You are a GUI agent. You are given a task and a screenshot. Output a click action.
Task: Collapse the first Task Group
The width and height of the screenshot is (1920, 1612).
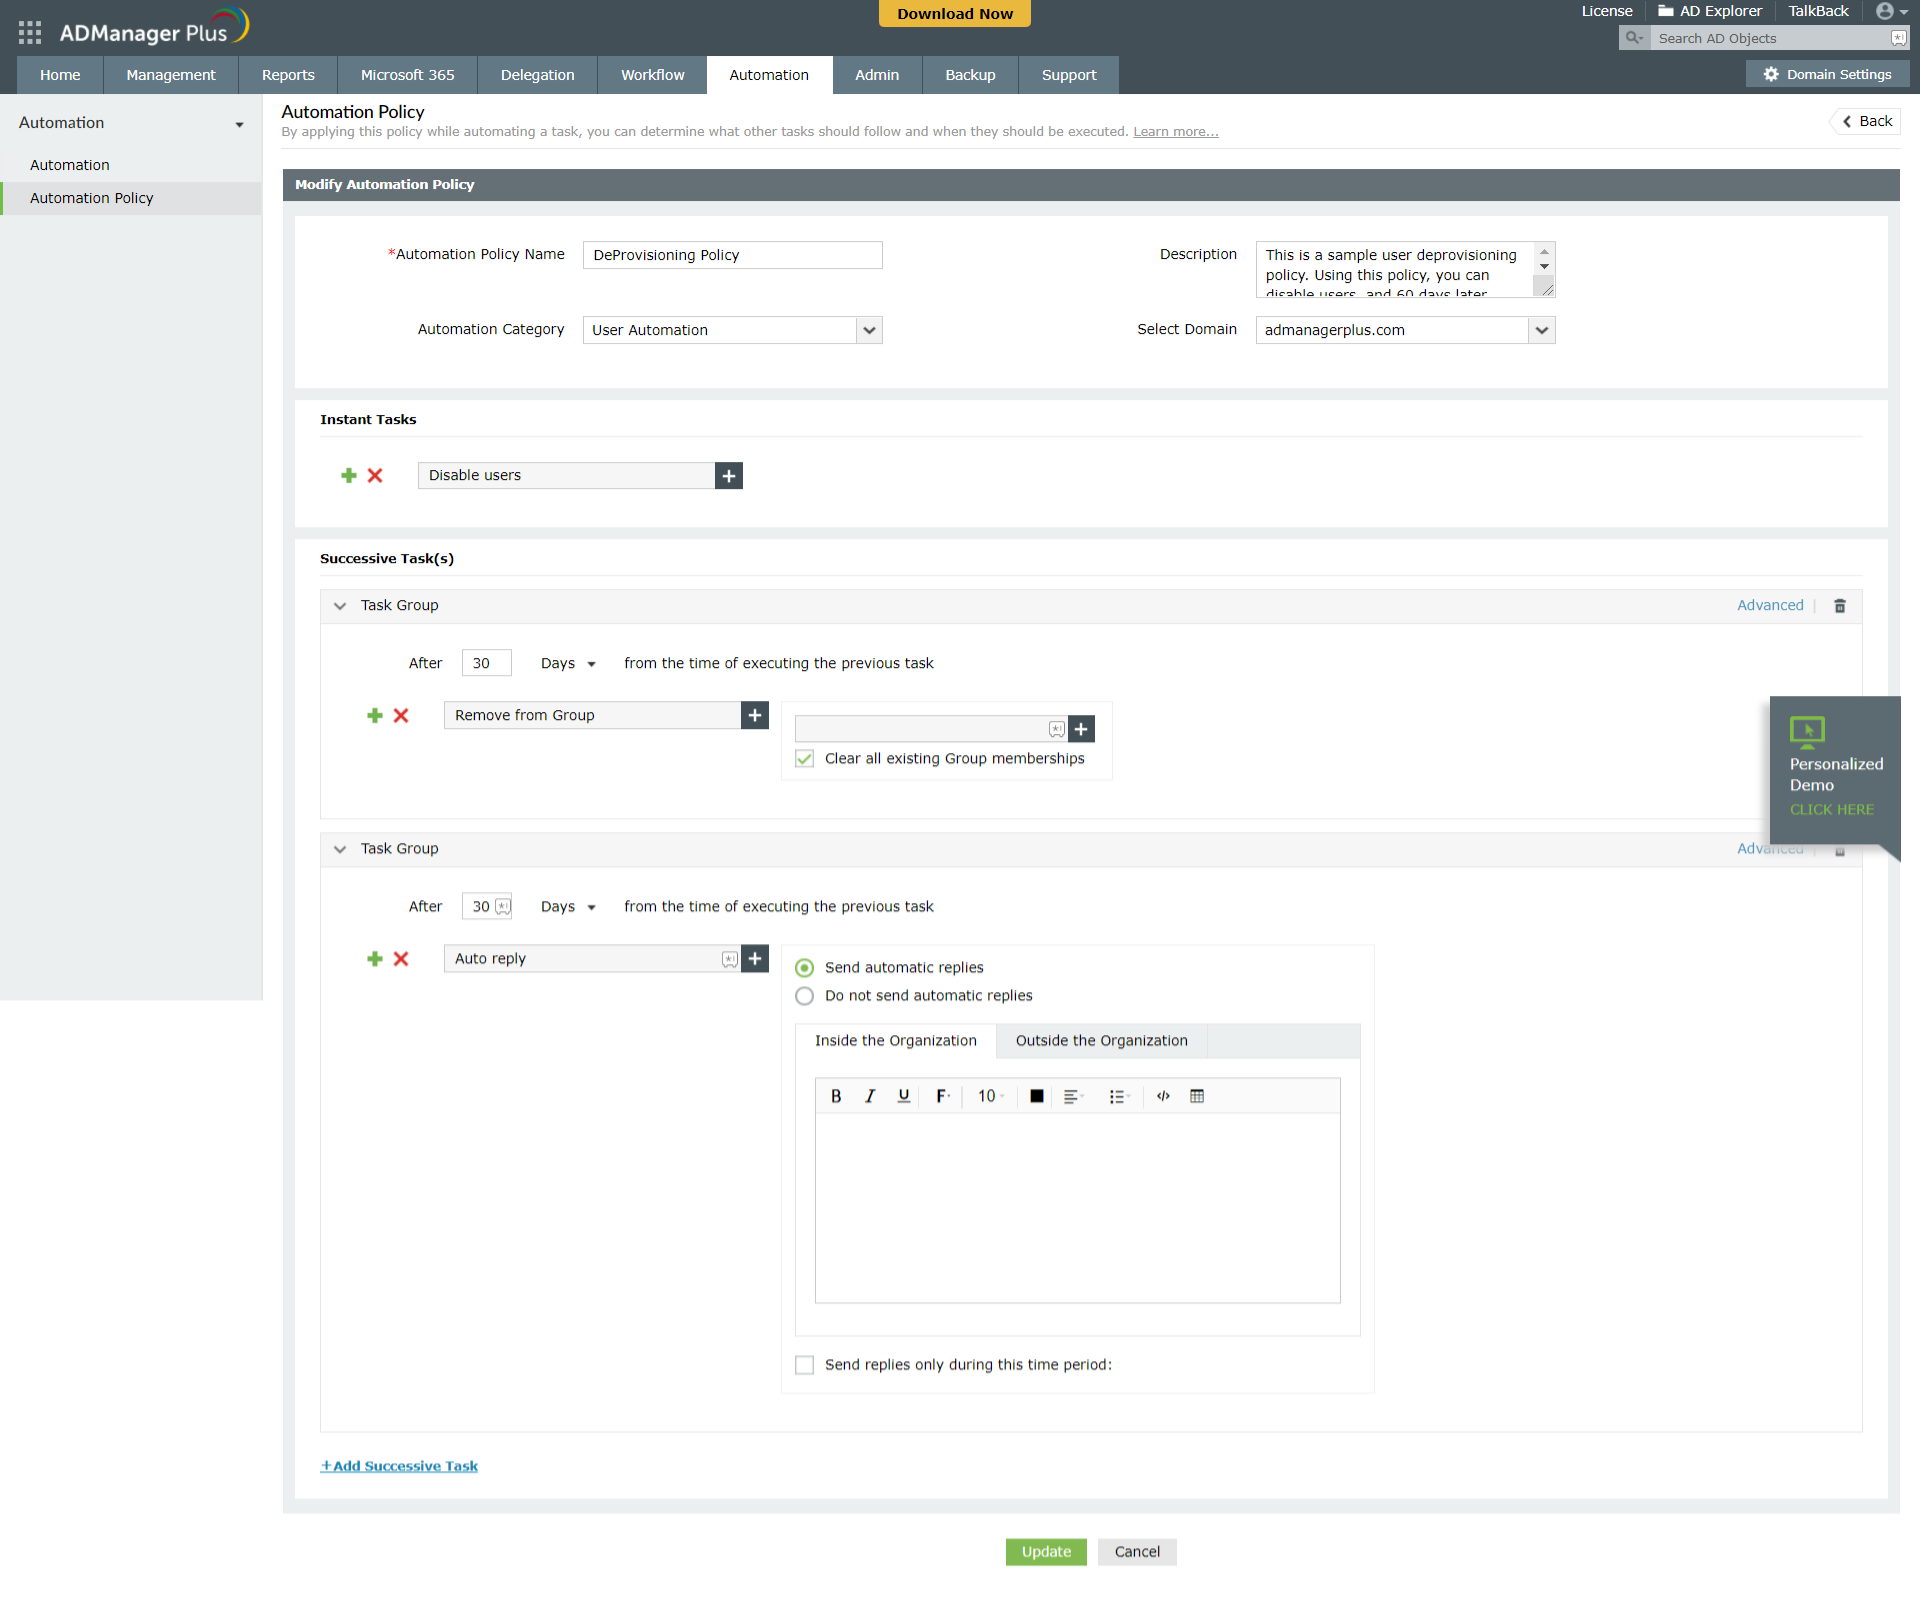tap(340, 605)
